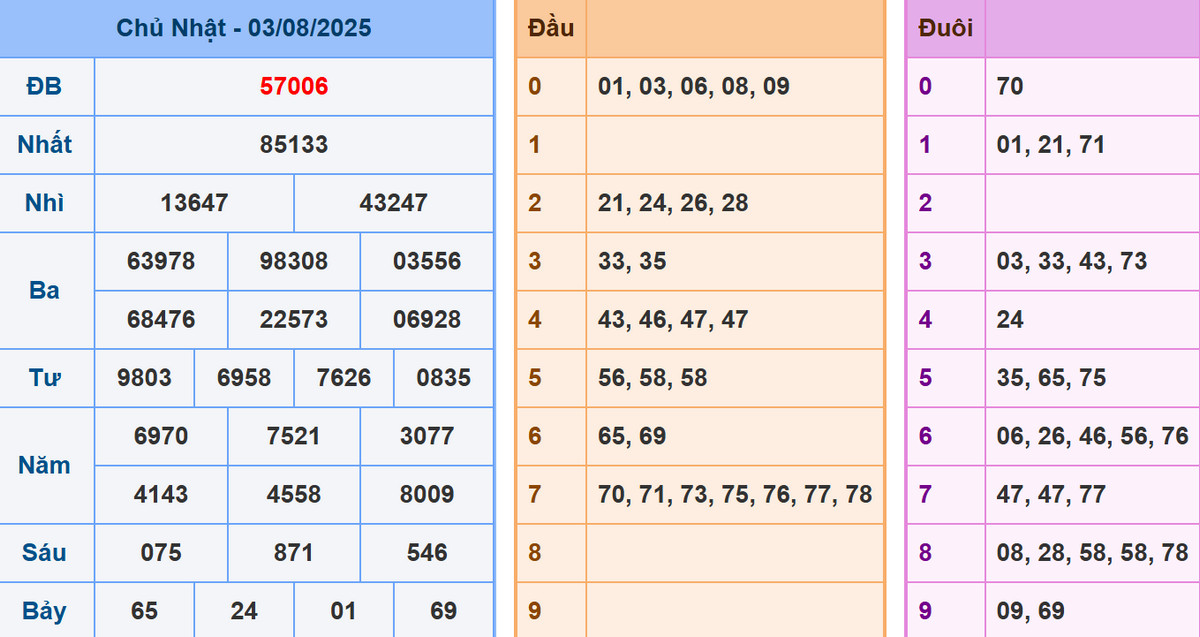Select the special prize number 57006
This screenshot has height=637, width=1200.
[294, 87]
